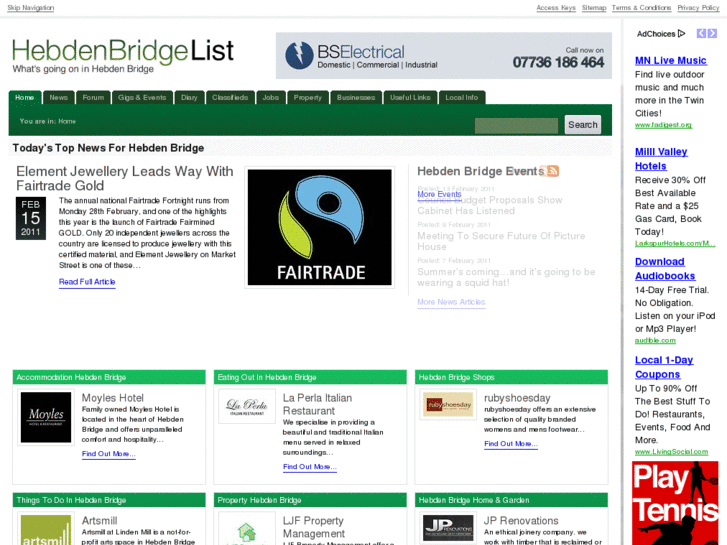Open the Privacy Policy link
The width and height of the screenshot is (727, 545).
(x=698, y=8)
